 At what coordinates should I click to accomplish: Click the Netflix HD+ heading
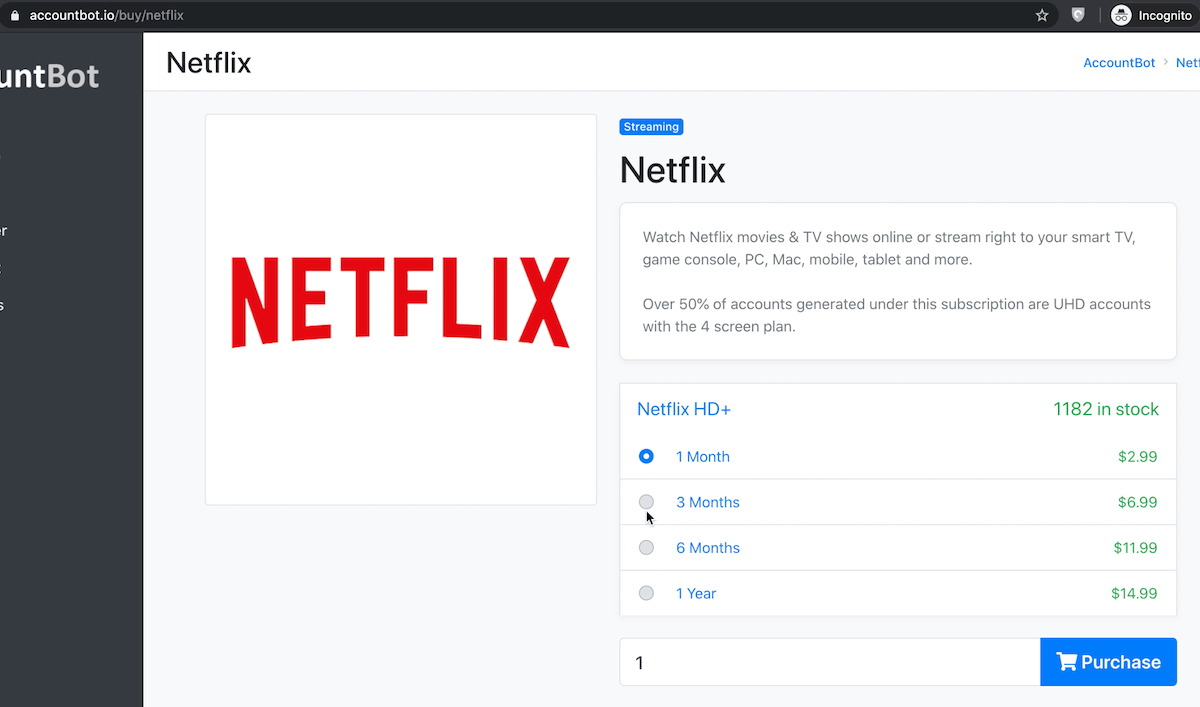coord(684,409)
